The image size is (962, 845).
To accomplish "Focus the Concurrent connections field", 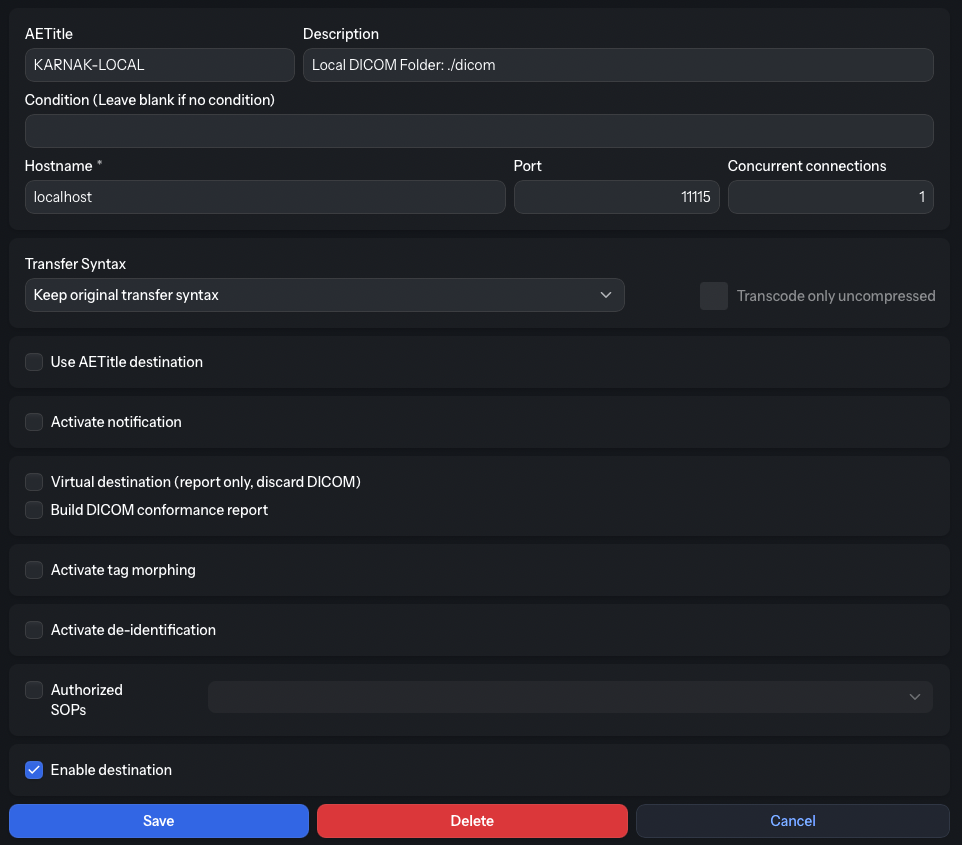I will pyautogui.click(x=831, y=197).
